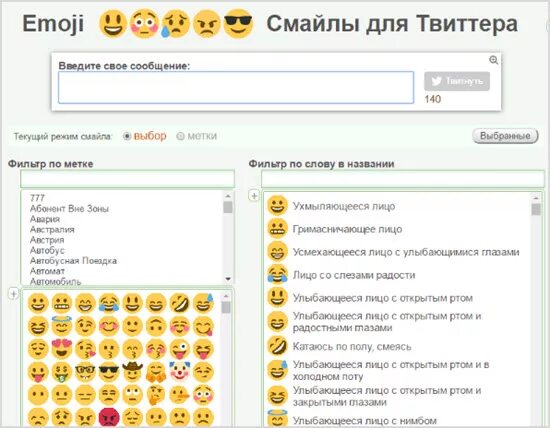This screenshot has width=550, height=428.
Task: Click up arrow of emoji grid scrollbar
Action: [x=226, y=296]
